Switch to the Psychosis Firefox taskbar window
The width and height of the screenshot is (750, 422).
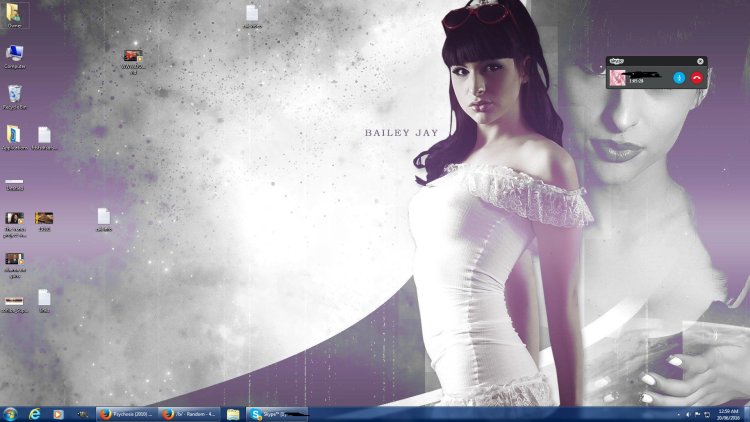tap(126, 414)
